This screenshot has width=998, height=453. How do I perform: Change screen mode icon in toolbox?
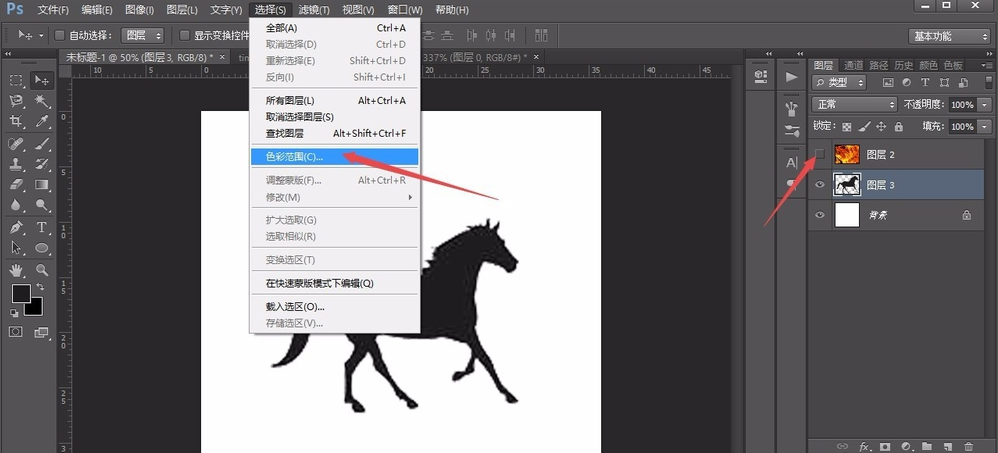click(41, 332)
